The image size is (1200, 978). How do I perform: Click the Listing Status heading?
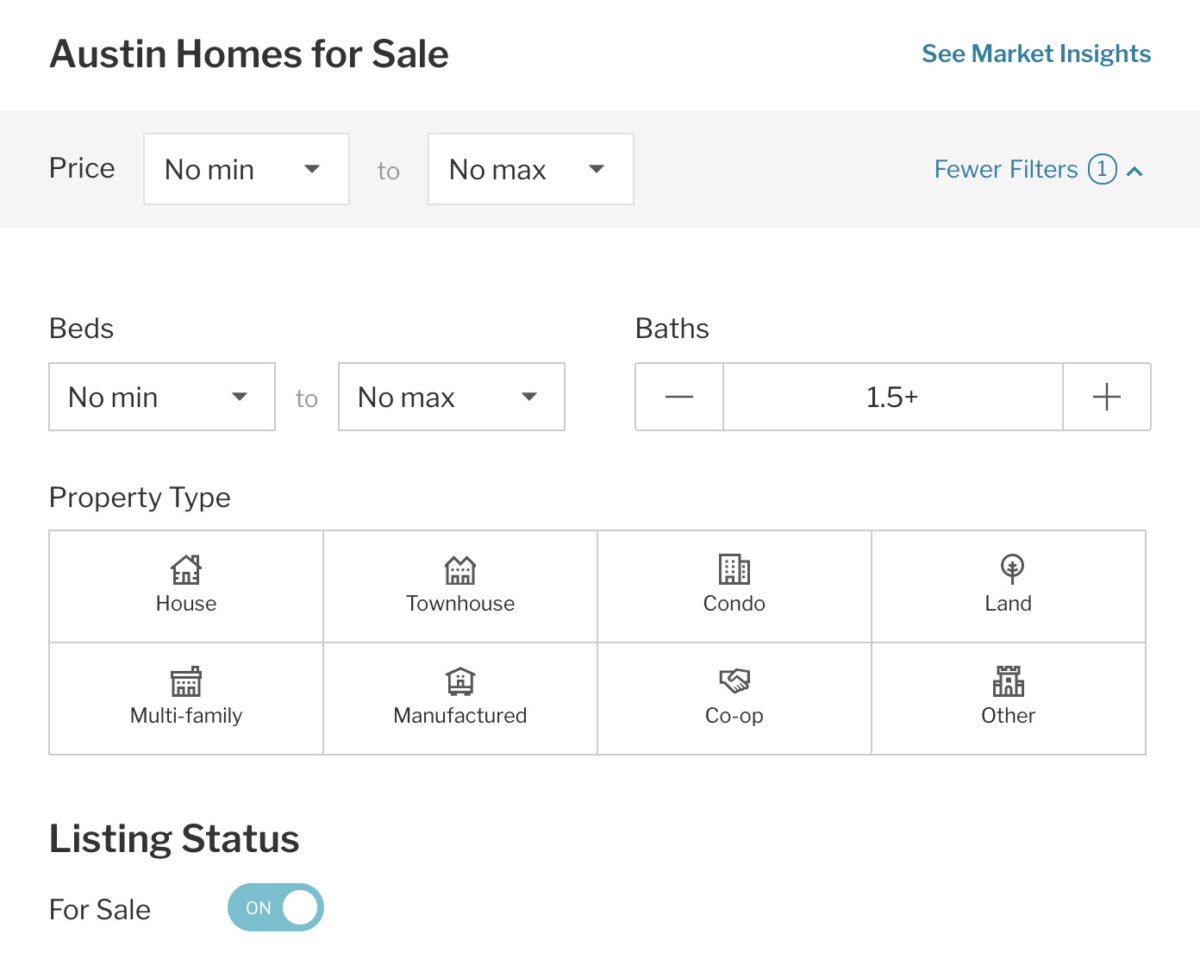click(x=174, y=839)
